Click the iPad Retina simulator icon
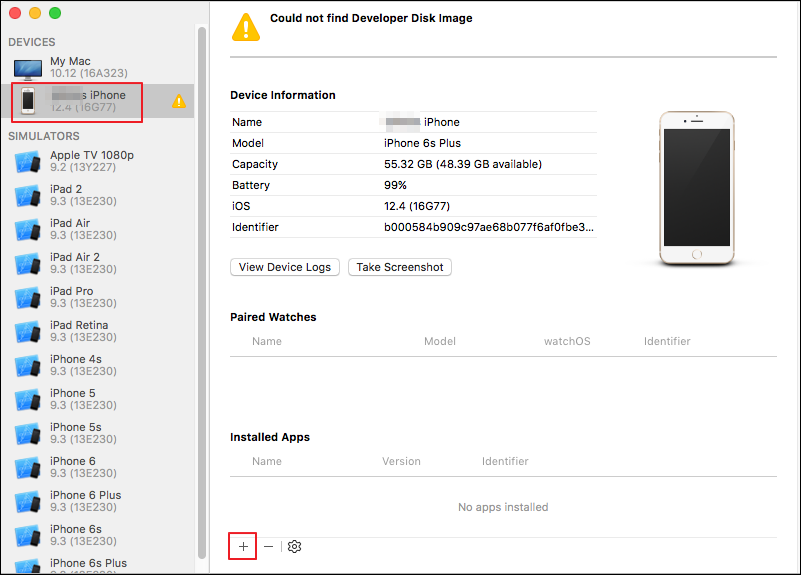801x575 pixels. [28, 331]
